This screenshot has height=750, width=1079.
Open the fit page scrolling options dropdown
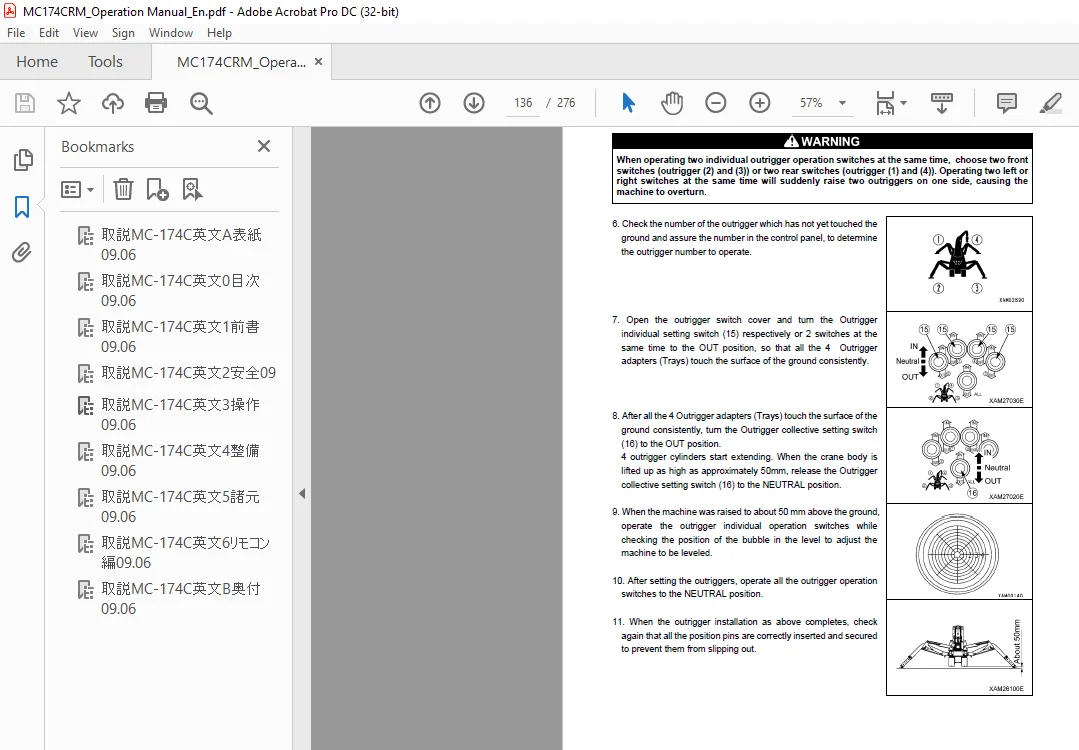(x=891, y=103)
